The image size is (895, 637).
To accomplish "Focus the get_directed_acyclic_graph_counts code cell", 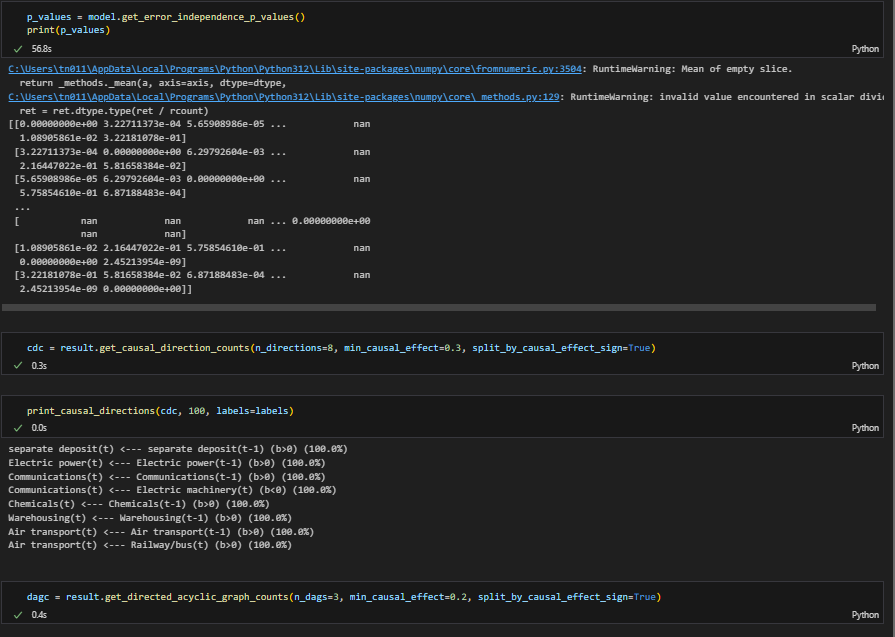I will [x=343, y=596].
